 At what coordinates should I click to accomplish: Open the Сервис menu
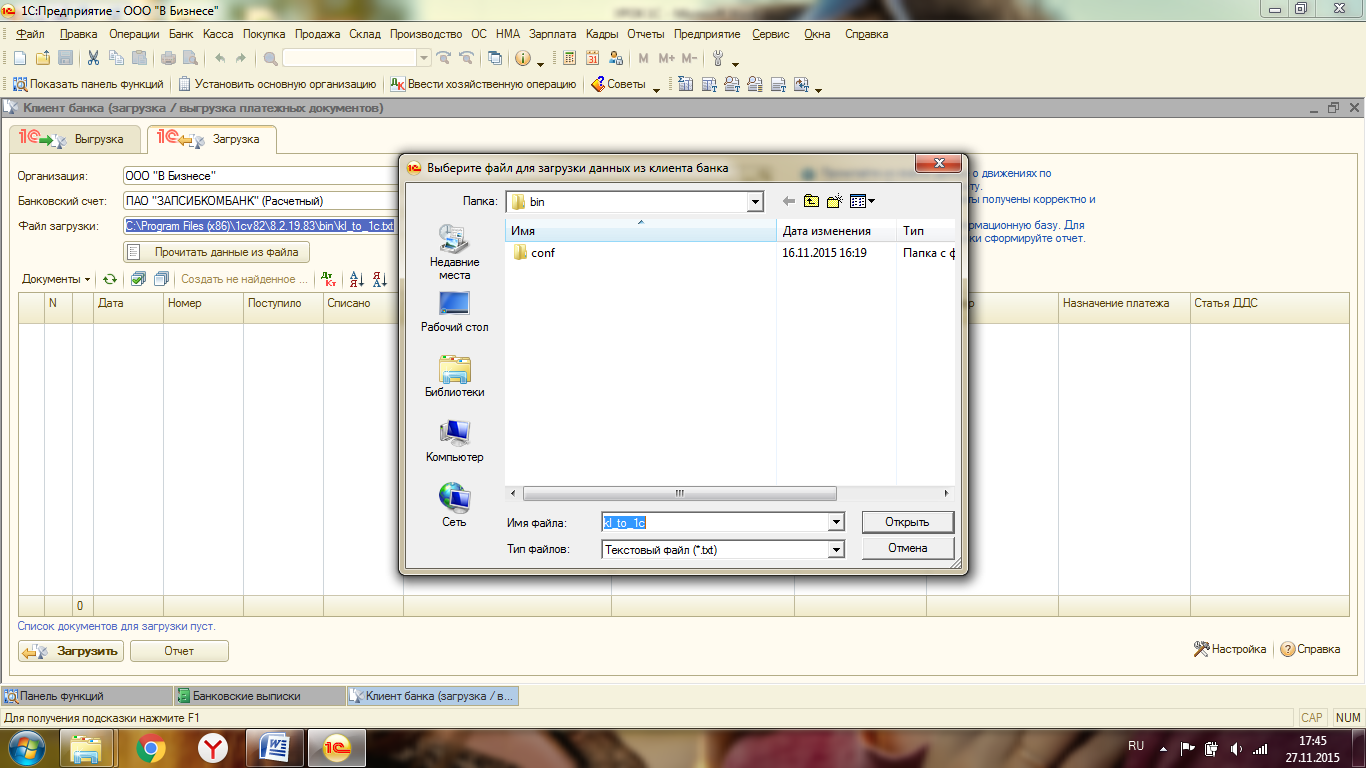pos(770,34)
